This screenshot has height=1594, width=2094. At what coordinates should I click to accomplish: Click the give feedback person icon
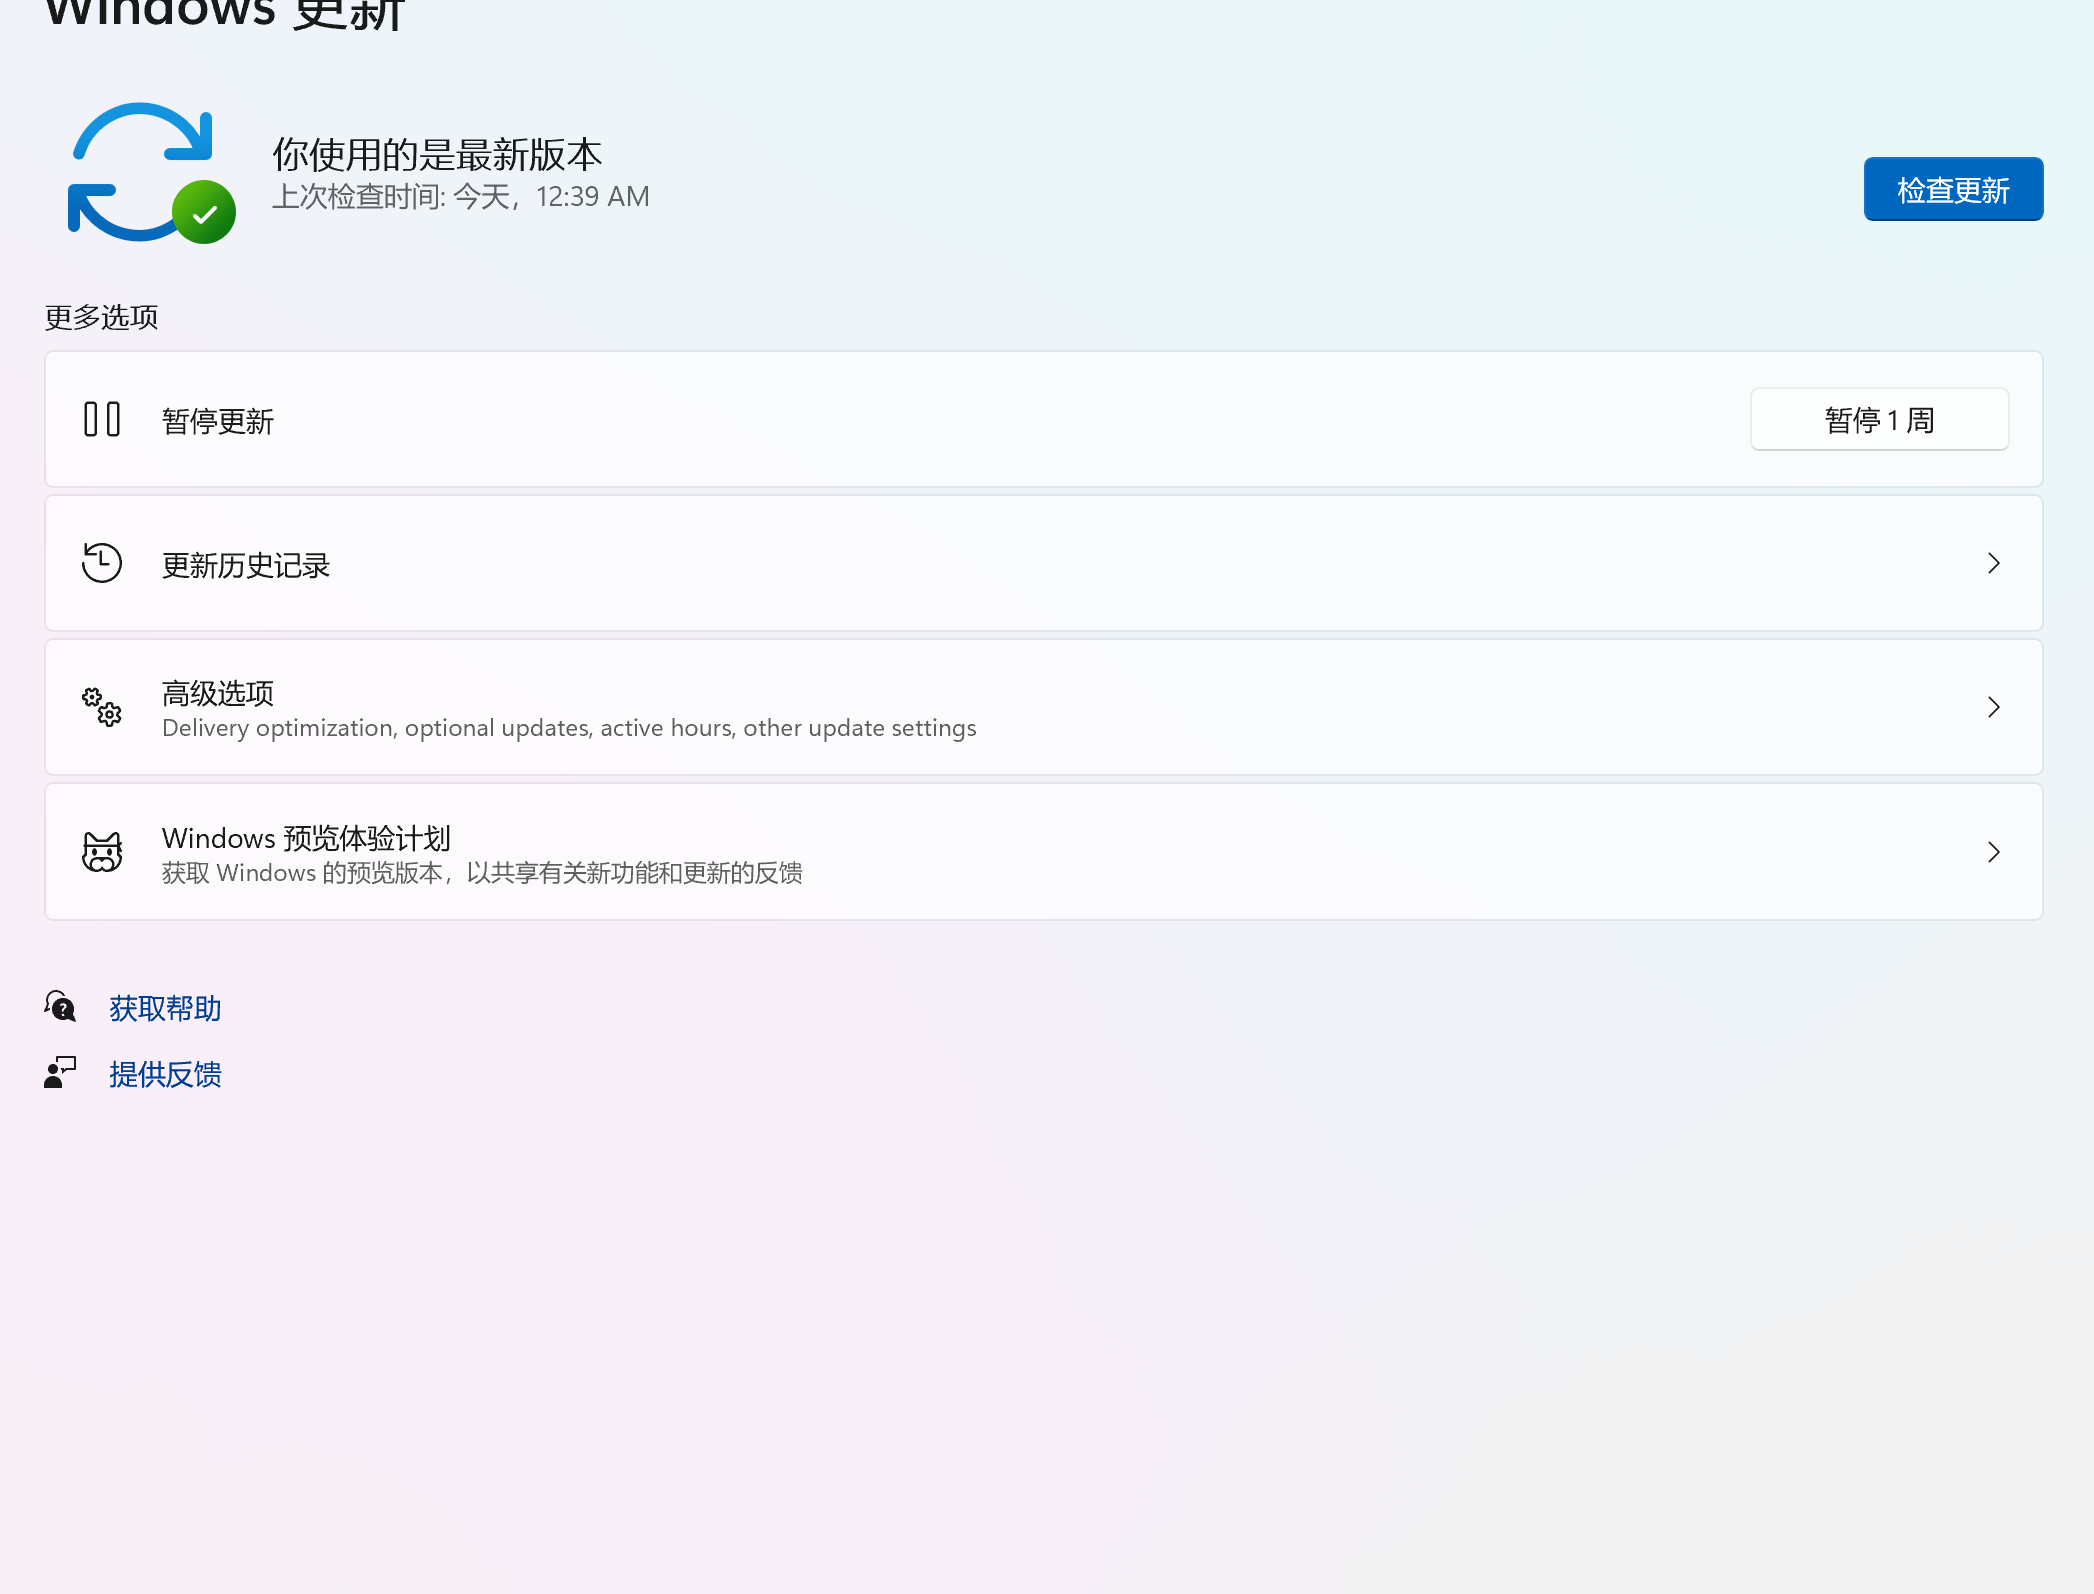60,1073
